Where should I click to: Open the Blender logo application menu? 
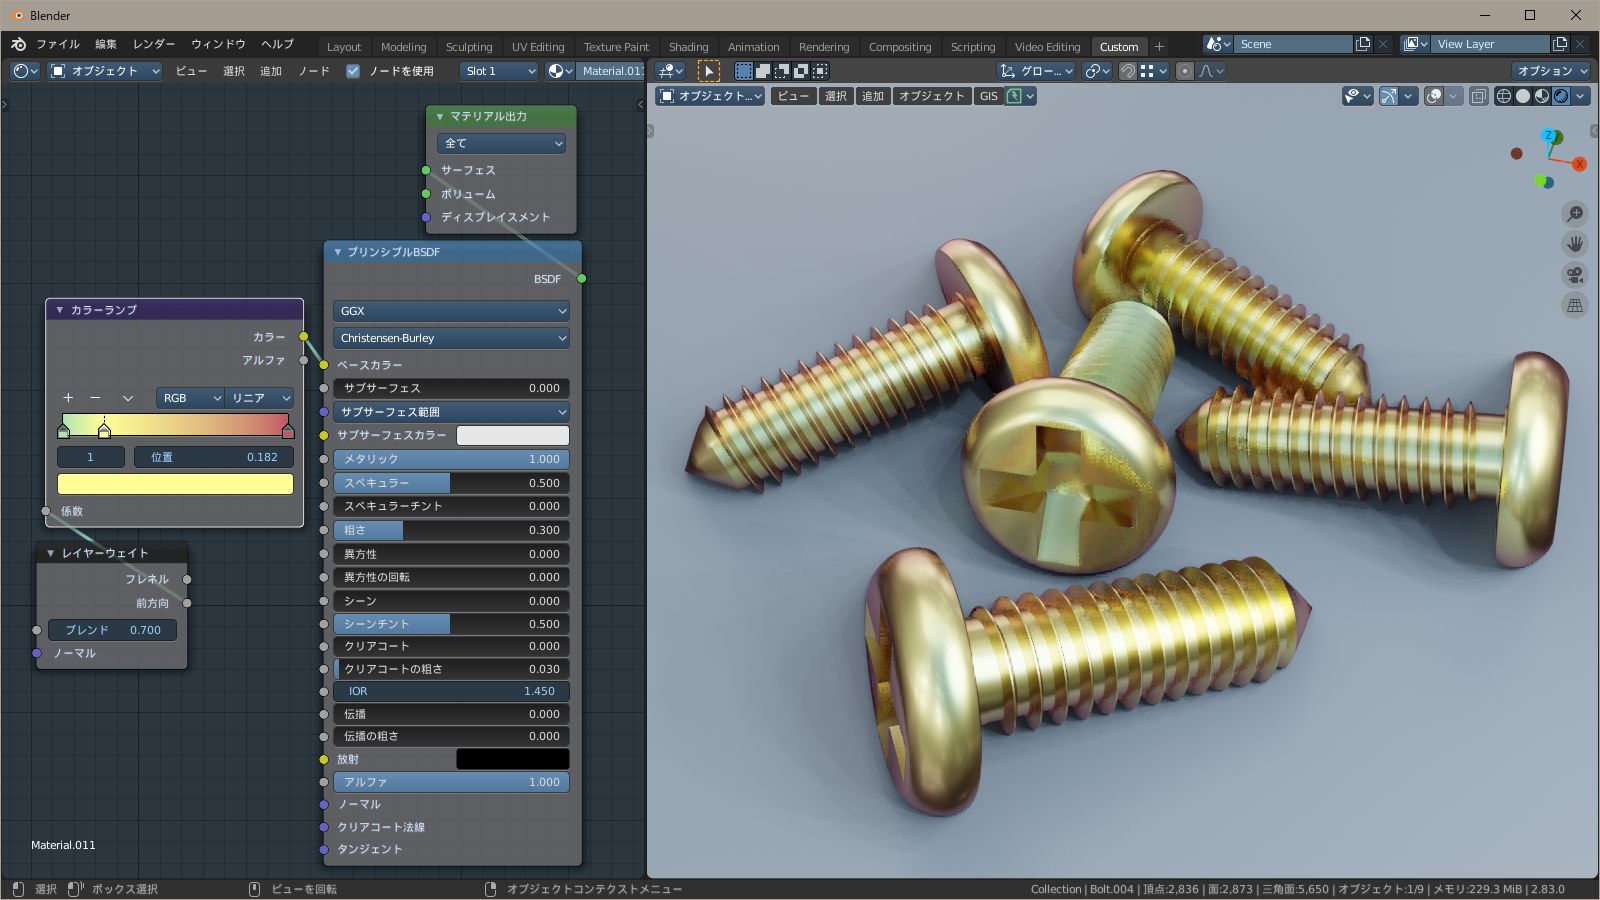pos(18,44)
